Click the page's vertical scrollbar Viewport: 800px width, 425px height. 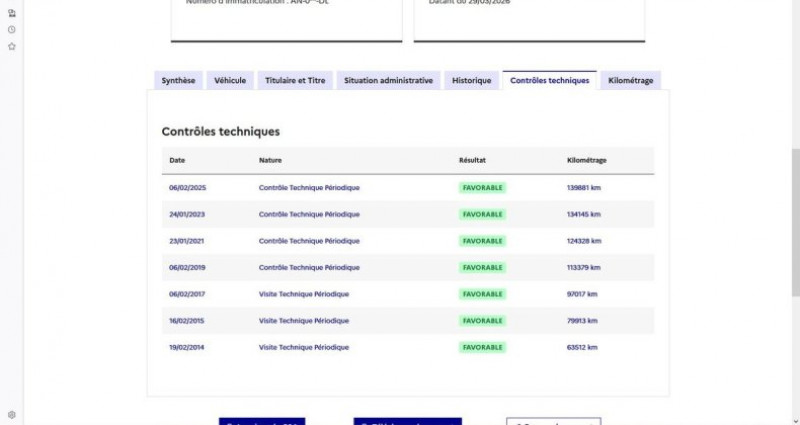795,200
